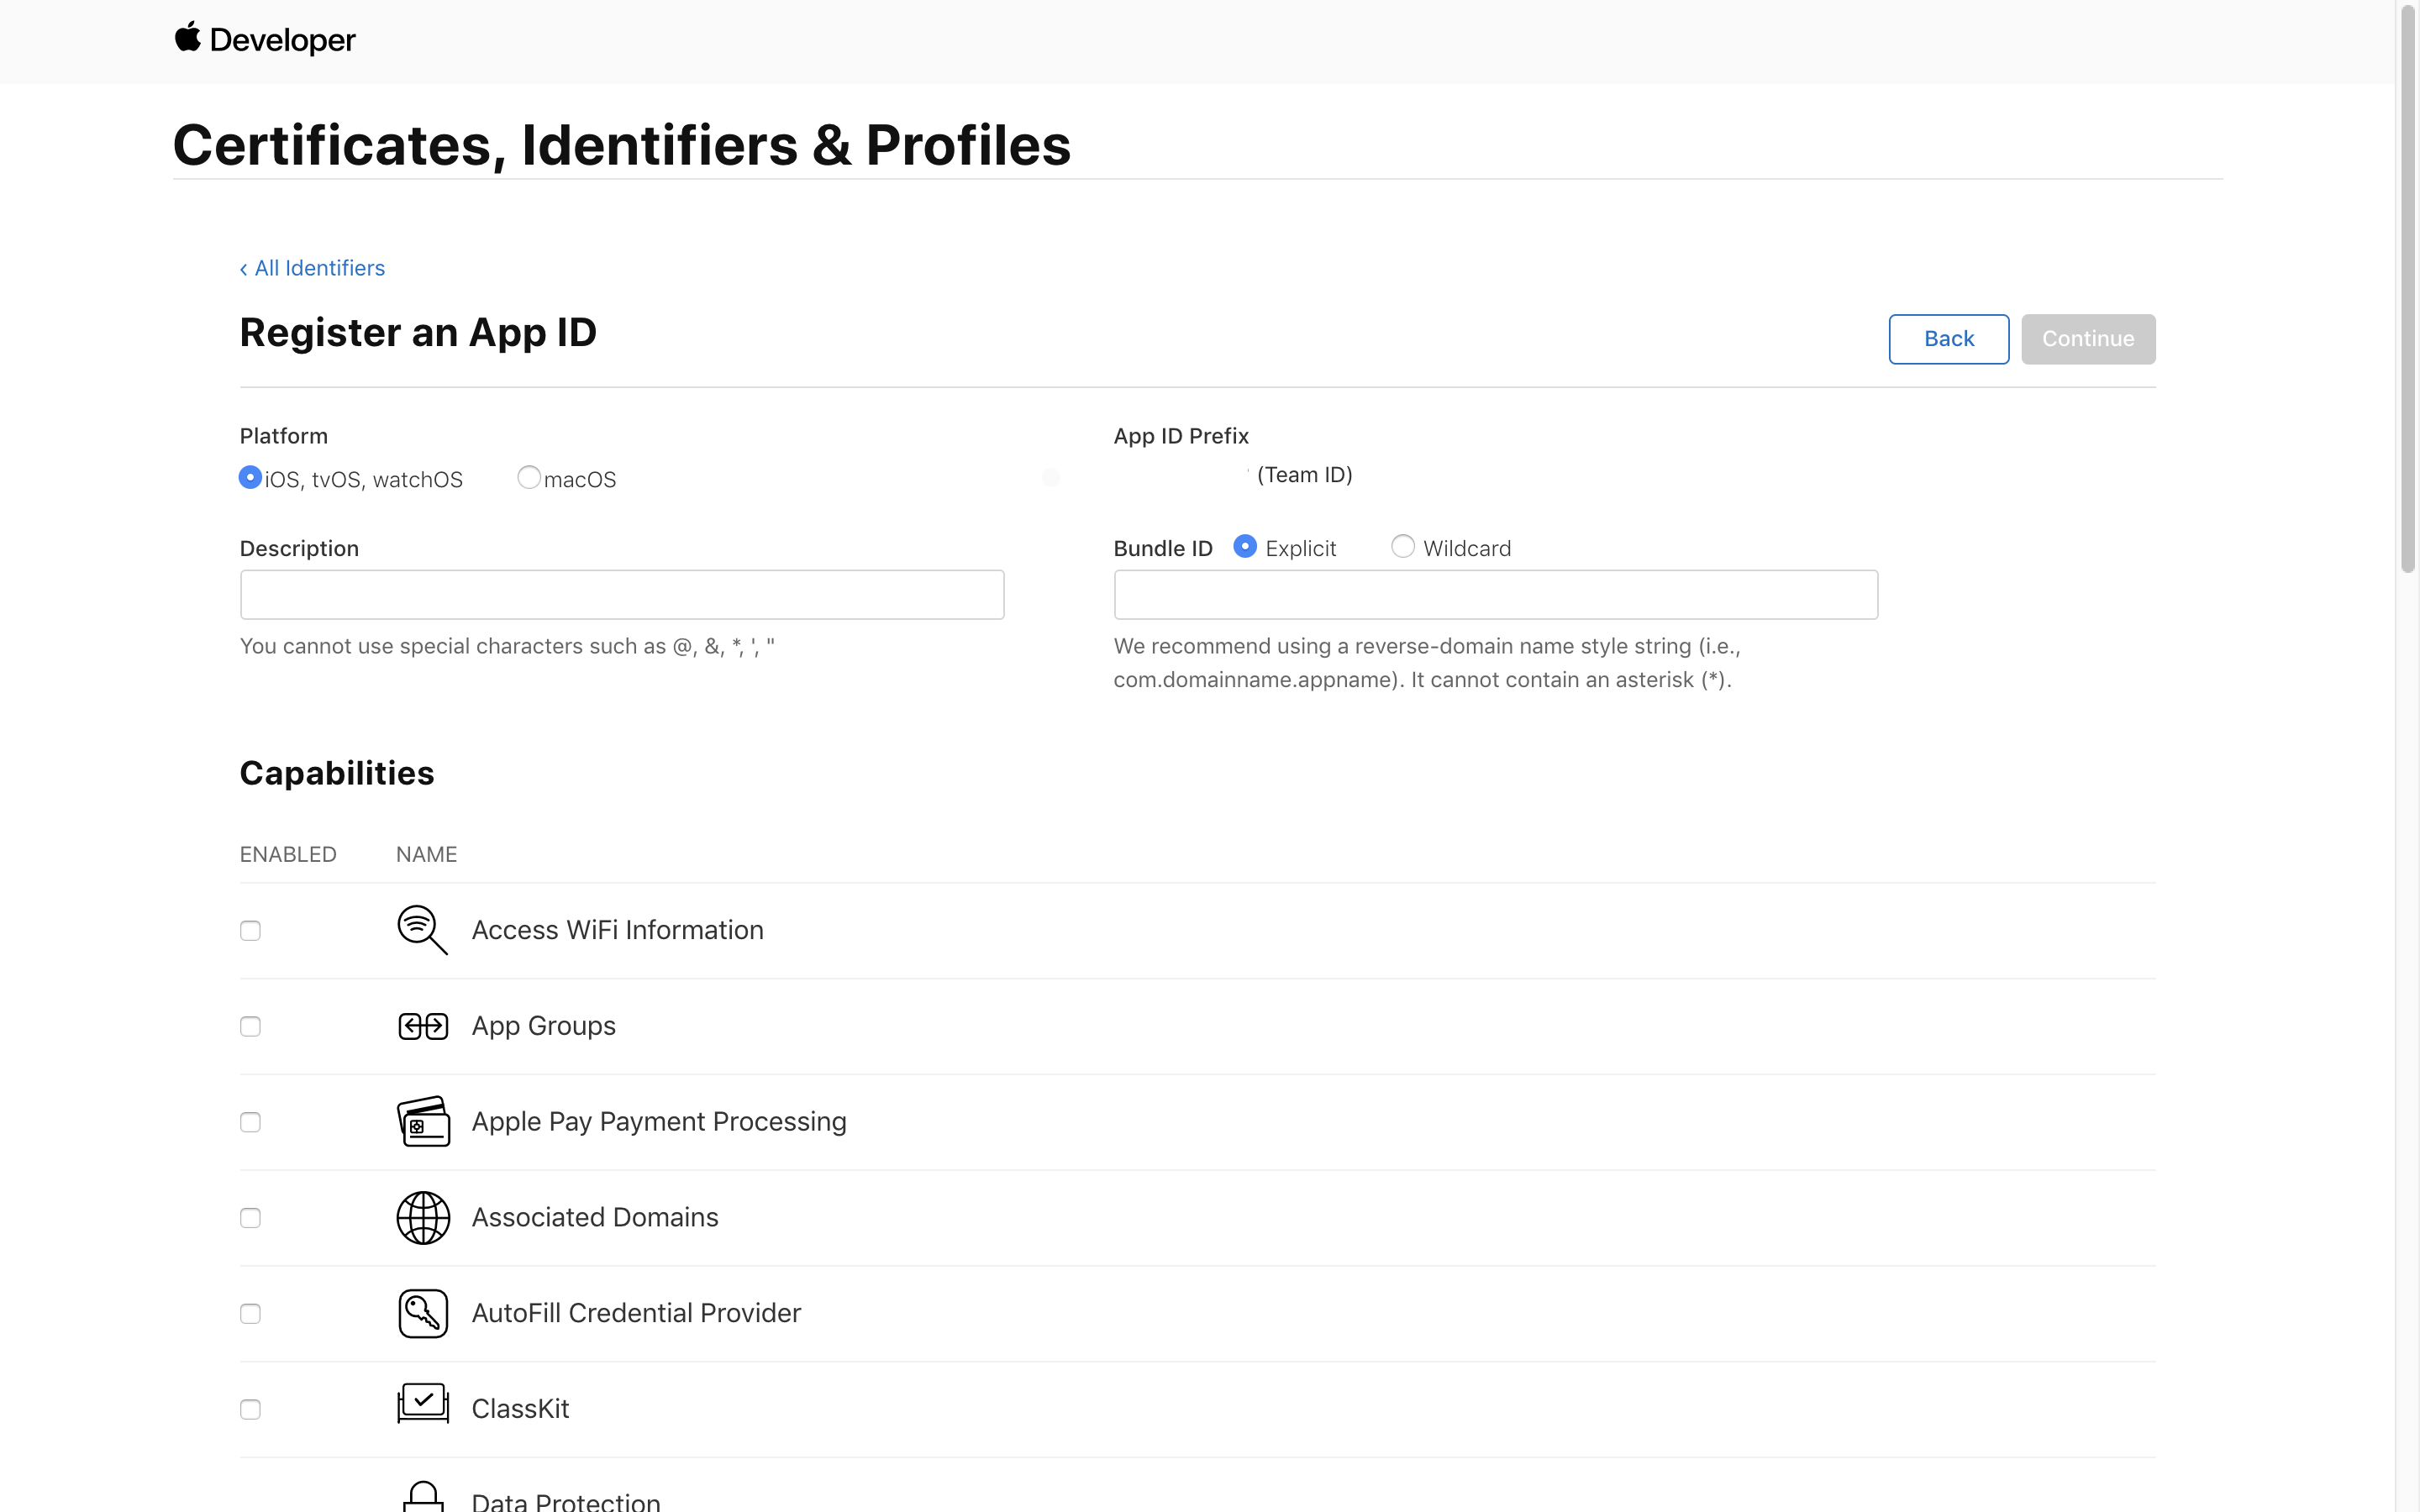
Task: Enable AutoFill Credential Provider checkbox
Action: pyautogui.click(x=250, y=1314)
